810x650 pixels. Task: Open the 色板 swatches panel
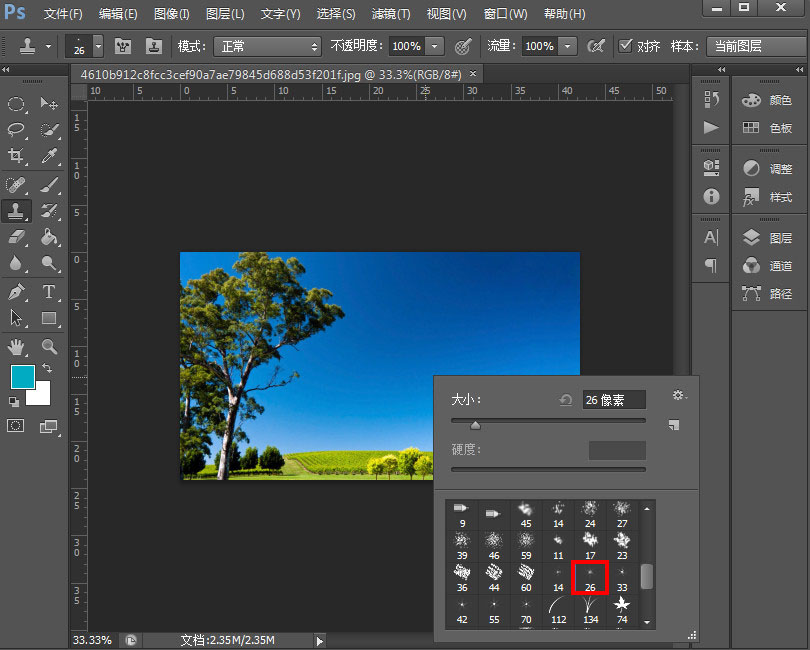767,128
